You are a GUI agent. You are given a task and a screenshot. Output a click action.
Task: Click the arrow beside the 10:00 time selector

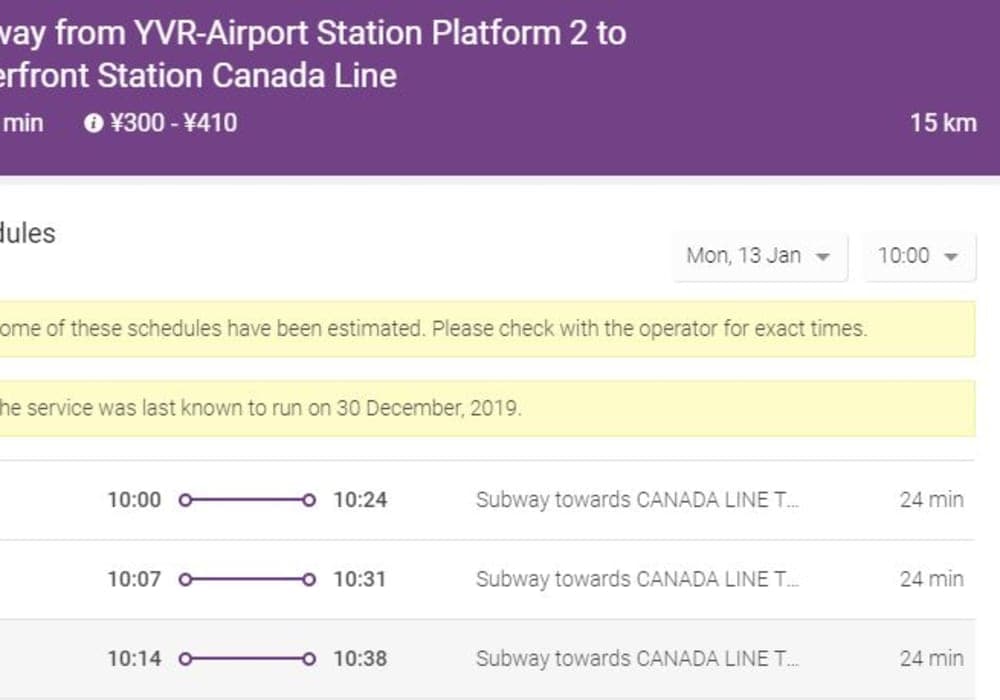coord(951,257)
